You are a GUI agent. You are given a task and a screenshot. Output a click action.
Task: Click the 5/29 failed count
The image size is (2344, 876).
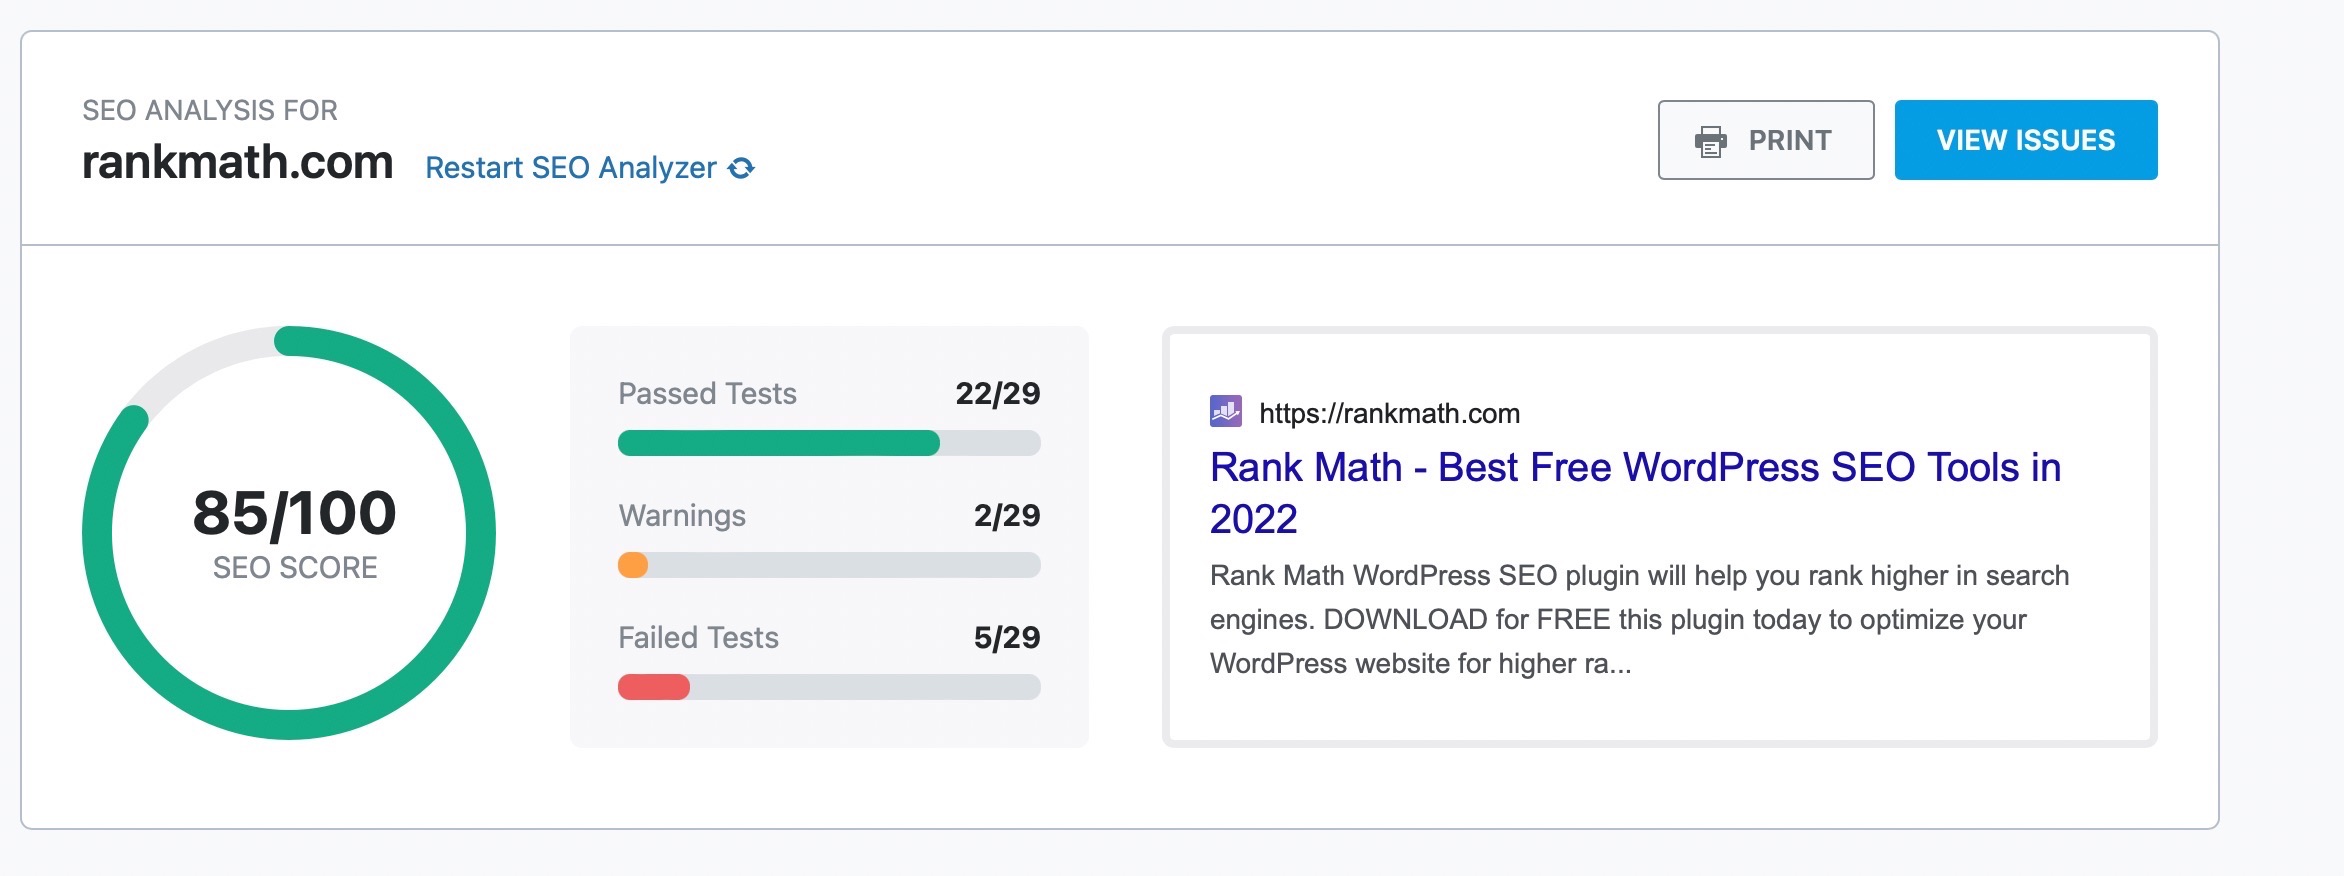coord(1007,637)
